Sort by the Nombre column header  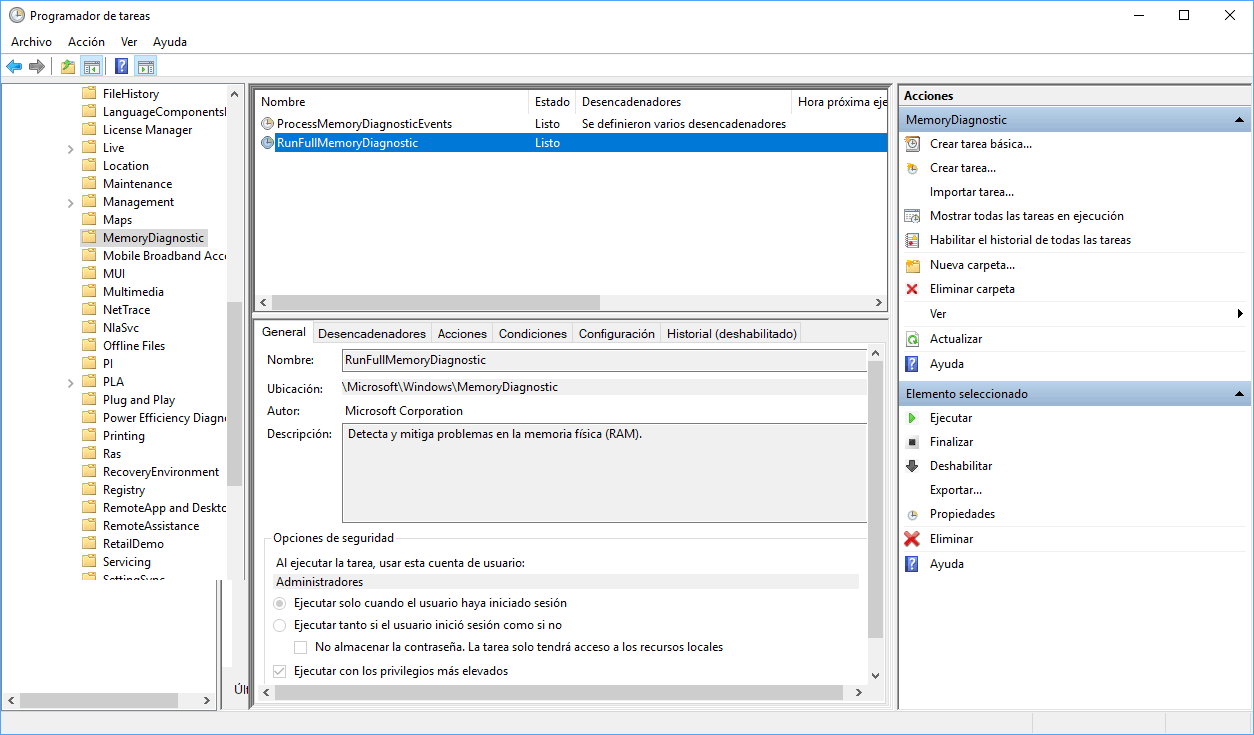point(392,102)
